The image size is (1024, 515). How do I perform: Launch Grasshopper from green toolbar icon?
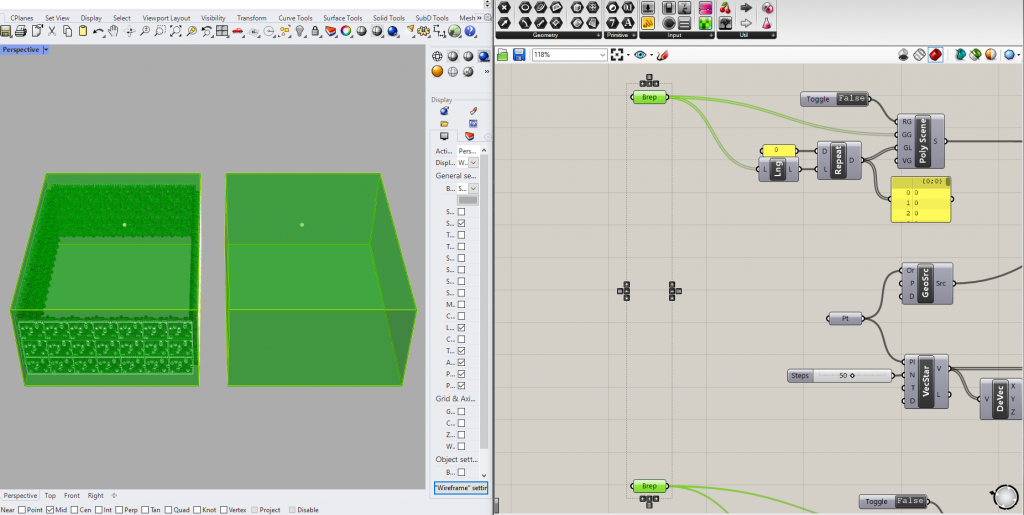(x=455, y=31)
